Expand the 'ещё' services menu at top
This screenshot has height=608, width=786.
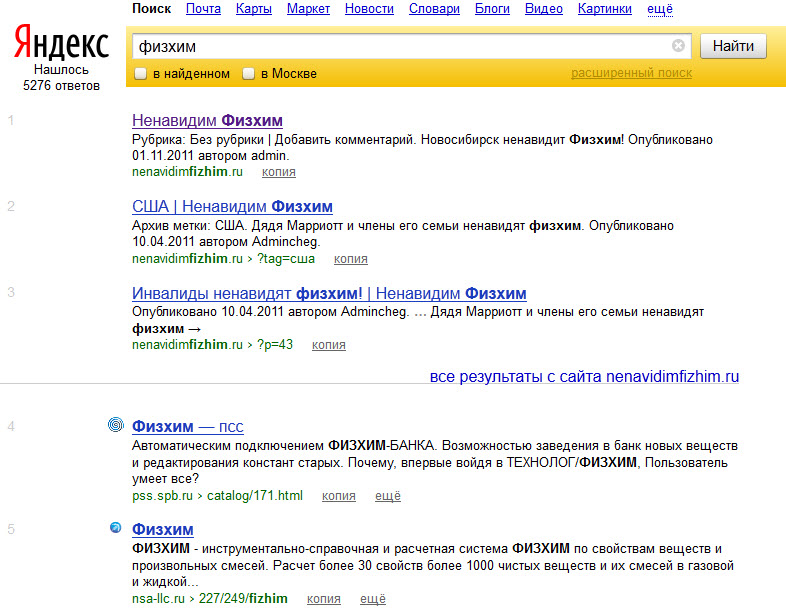tap(660, 9)
